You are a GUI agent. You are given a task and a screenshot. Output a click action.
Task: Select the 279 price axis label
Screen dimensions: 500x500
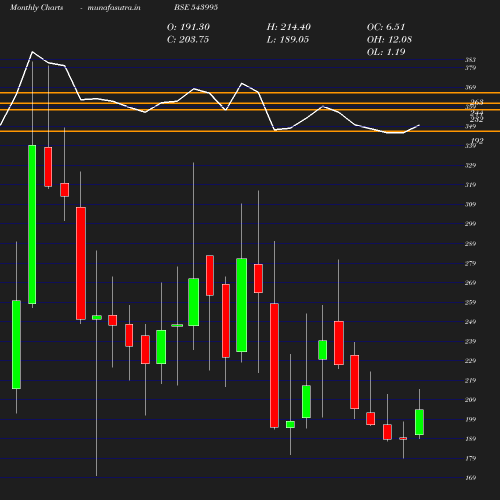pyautogui.click(x=470, y=263)
